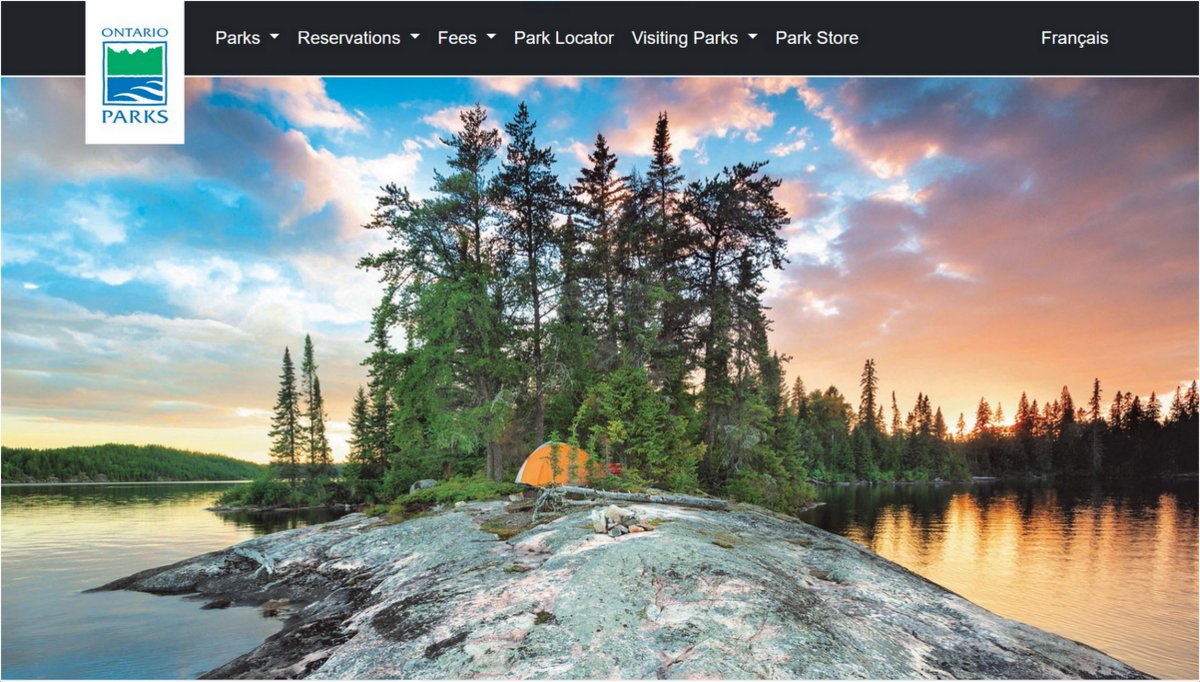Expand the Parks dropdown arrow
The width and height of the screenshot is (1200, 682).
274,38
